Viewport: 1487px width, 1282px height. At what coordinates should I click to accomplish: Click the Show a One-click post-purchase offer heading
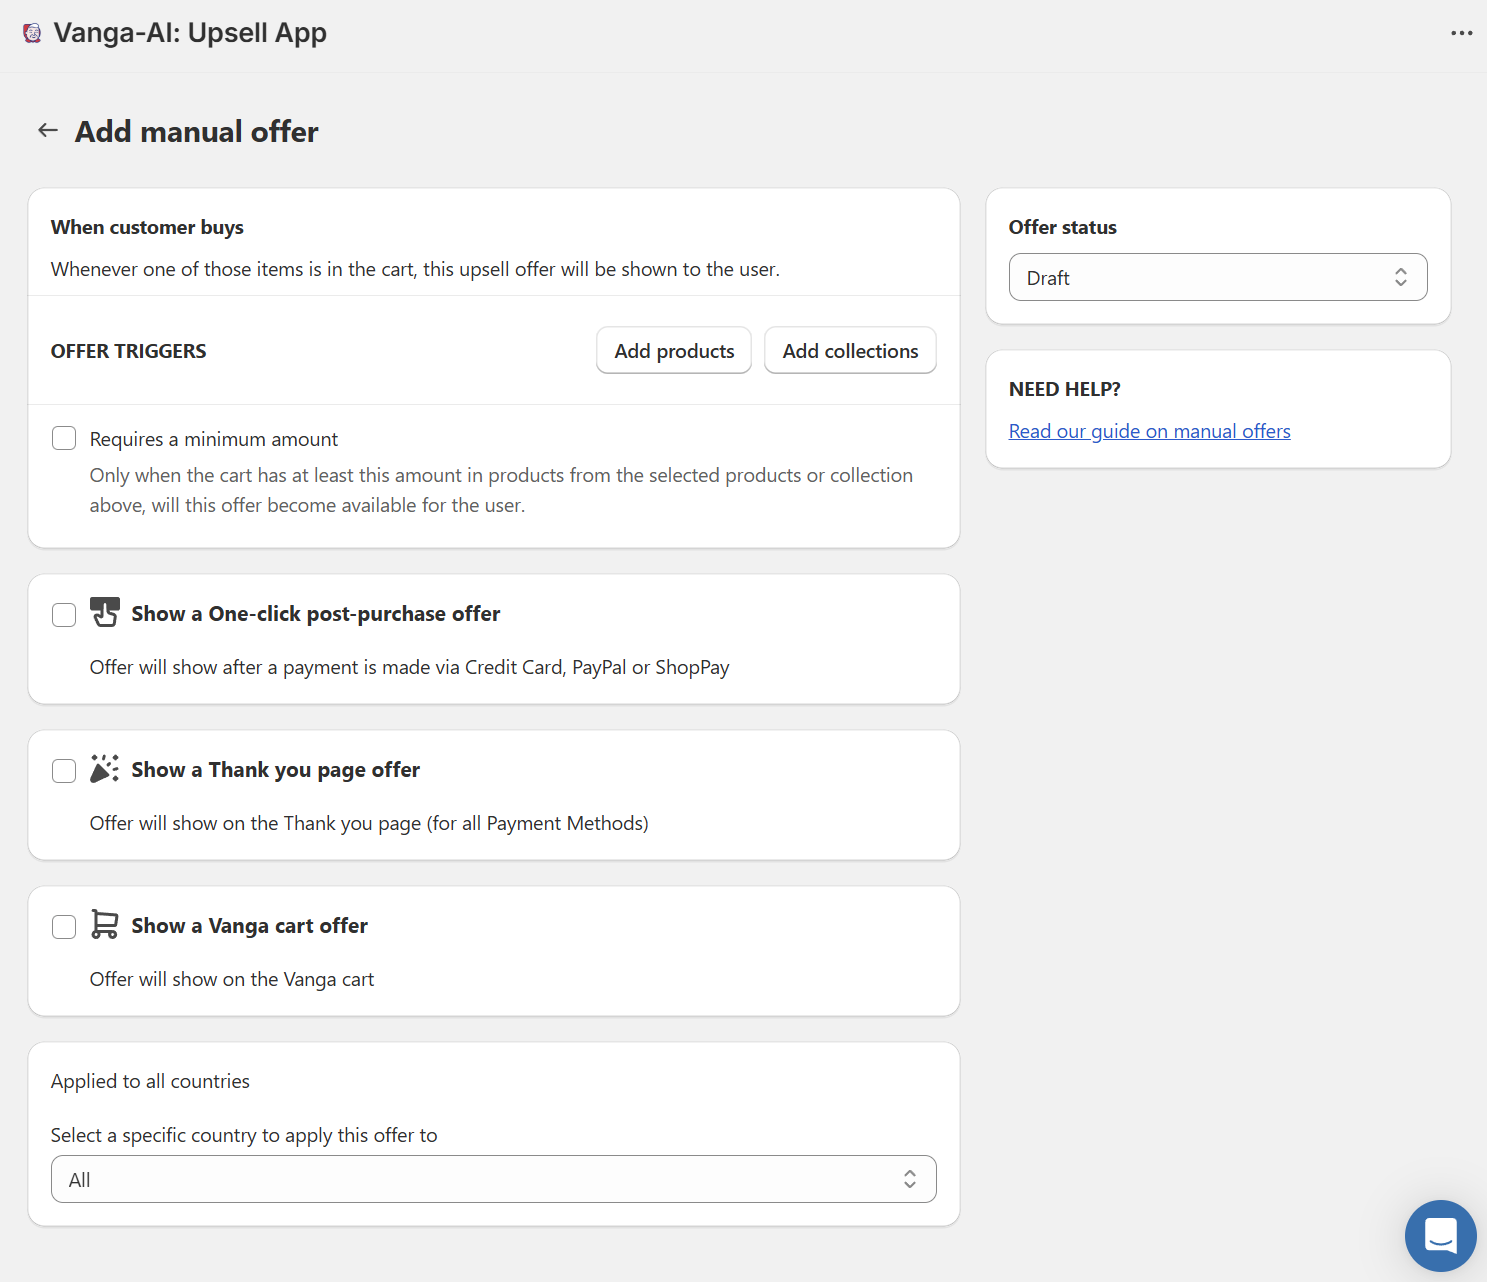pos(315,614)
